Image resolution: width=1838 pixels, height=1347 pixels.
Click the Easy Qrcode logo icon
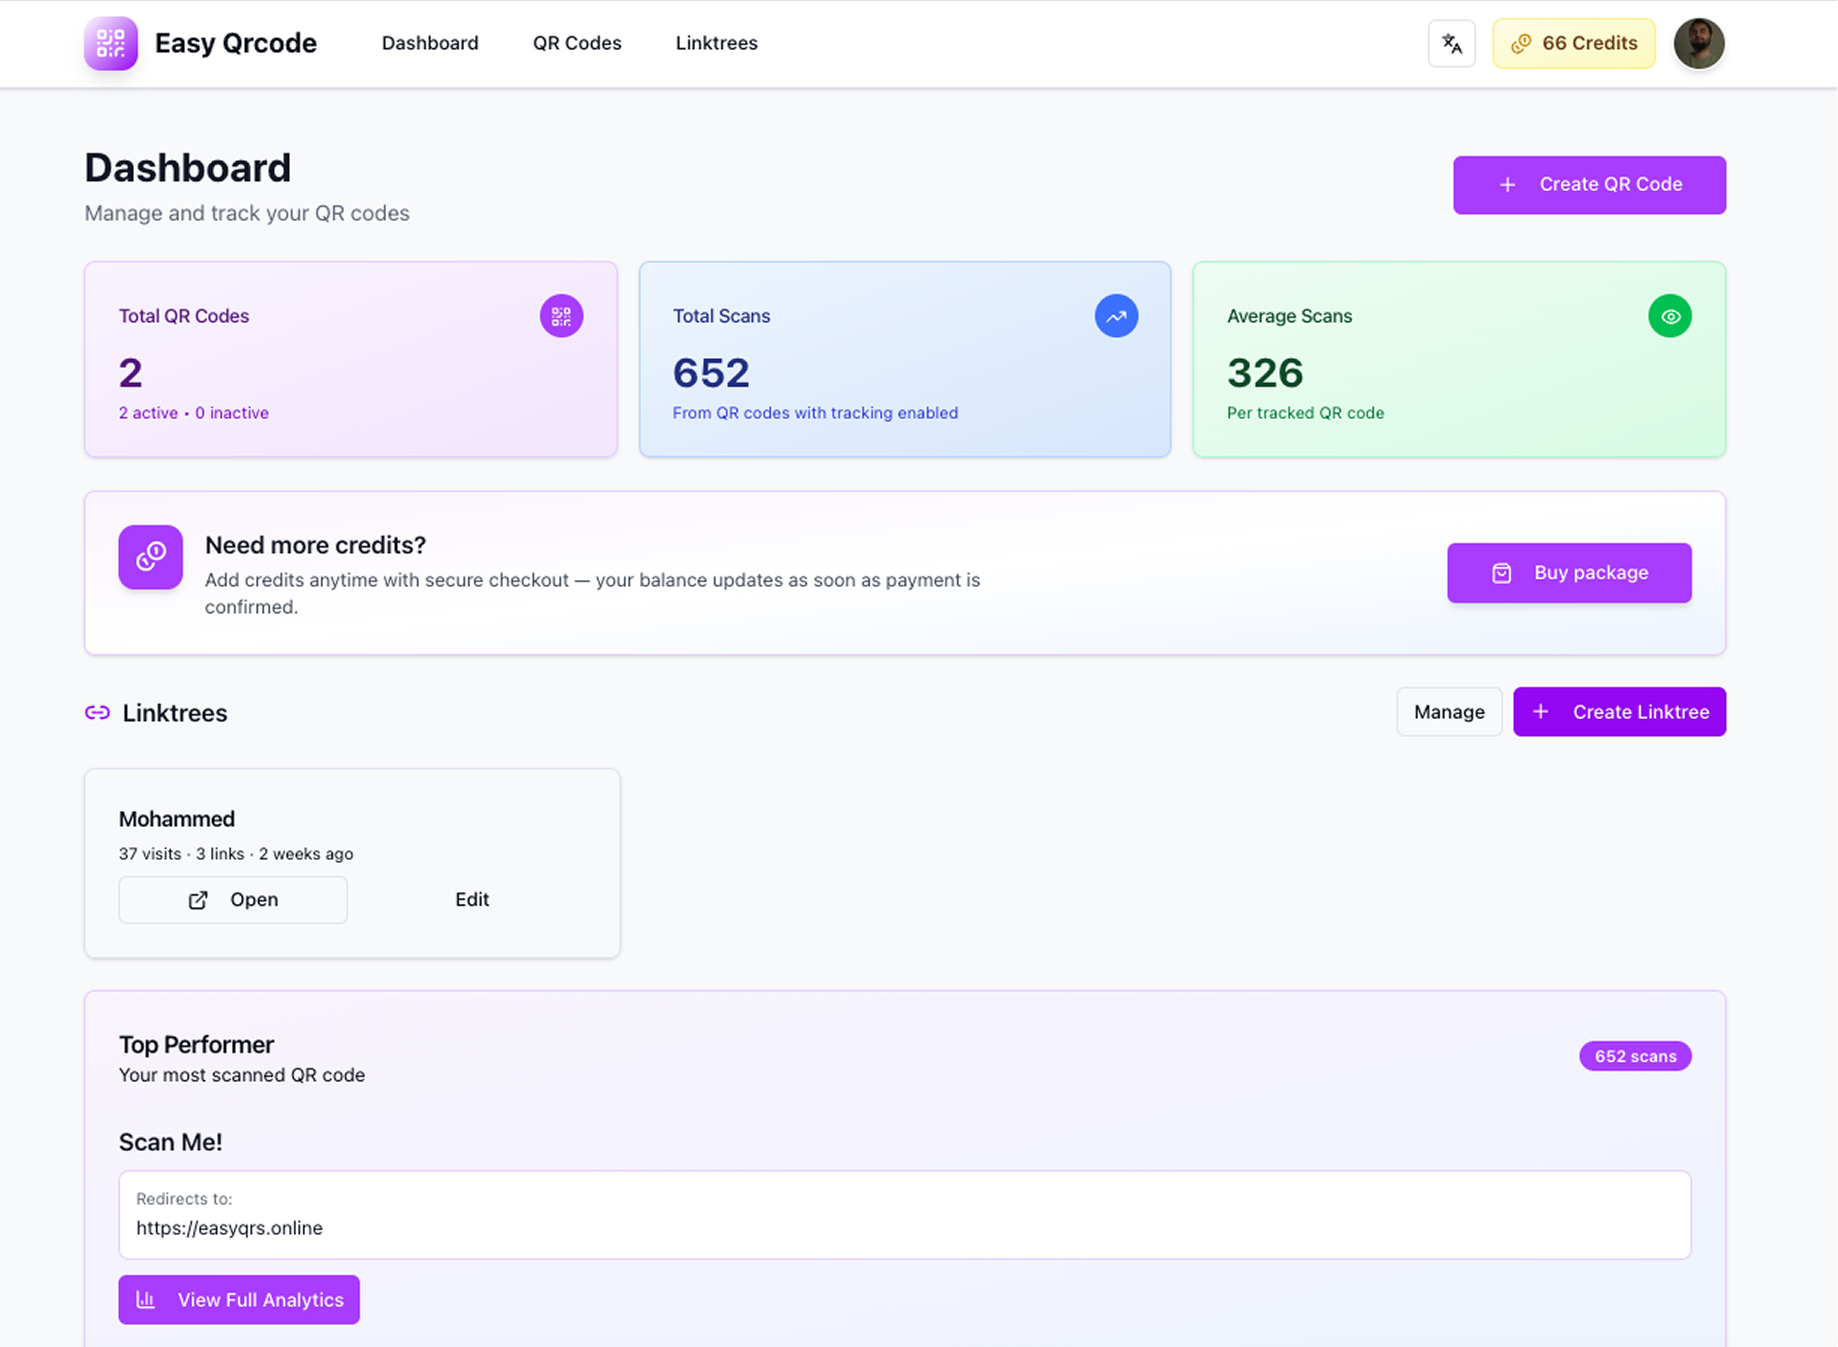pos(110,43)
